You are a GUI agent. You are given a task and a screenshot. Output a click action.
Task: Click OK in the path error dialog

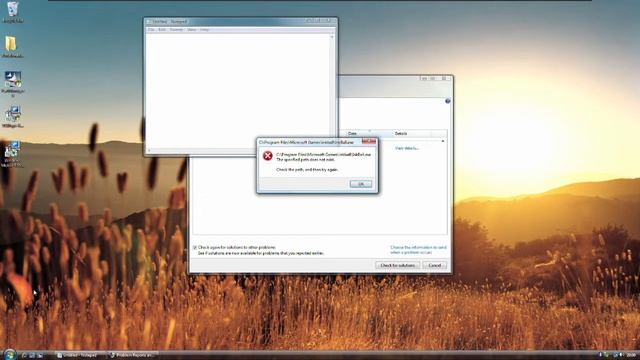tap(361, 184)
